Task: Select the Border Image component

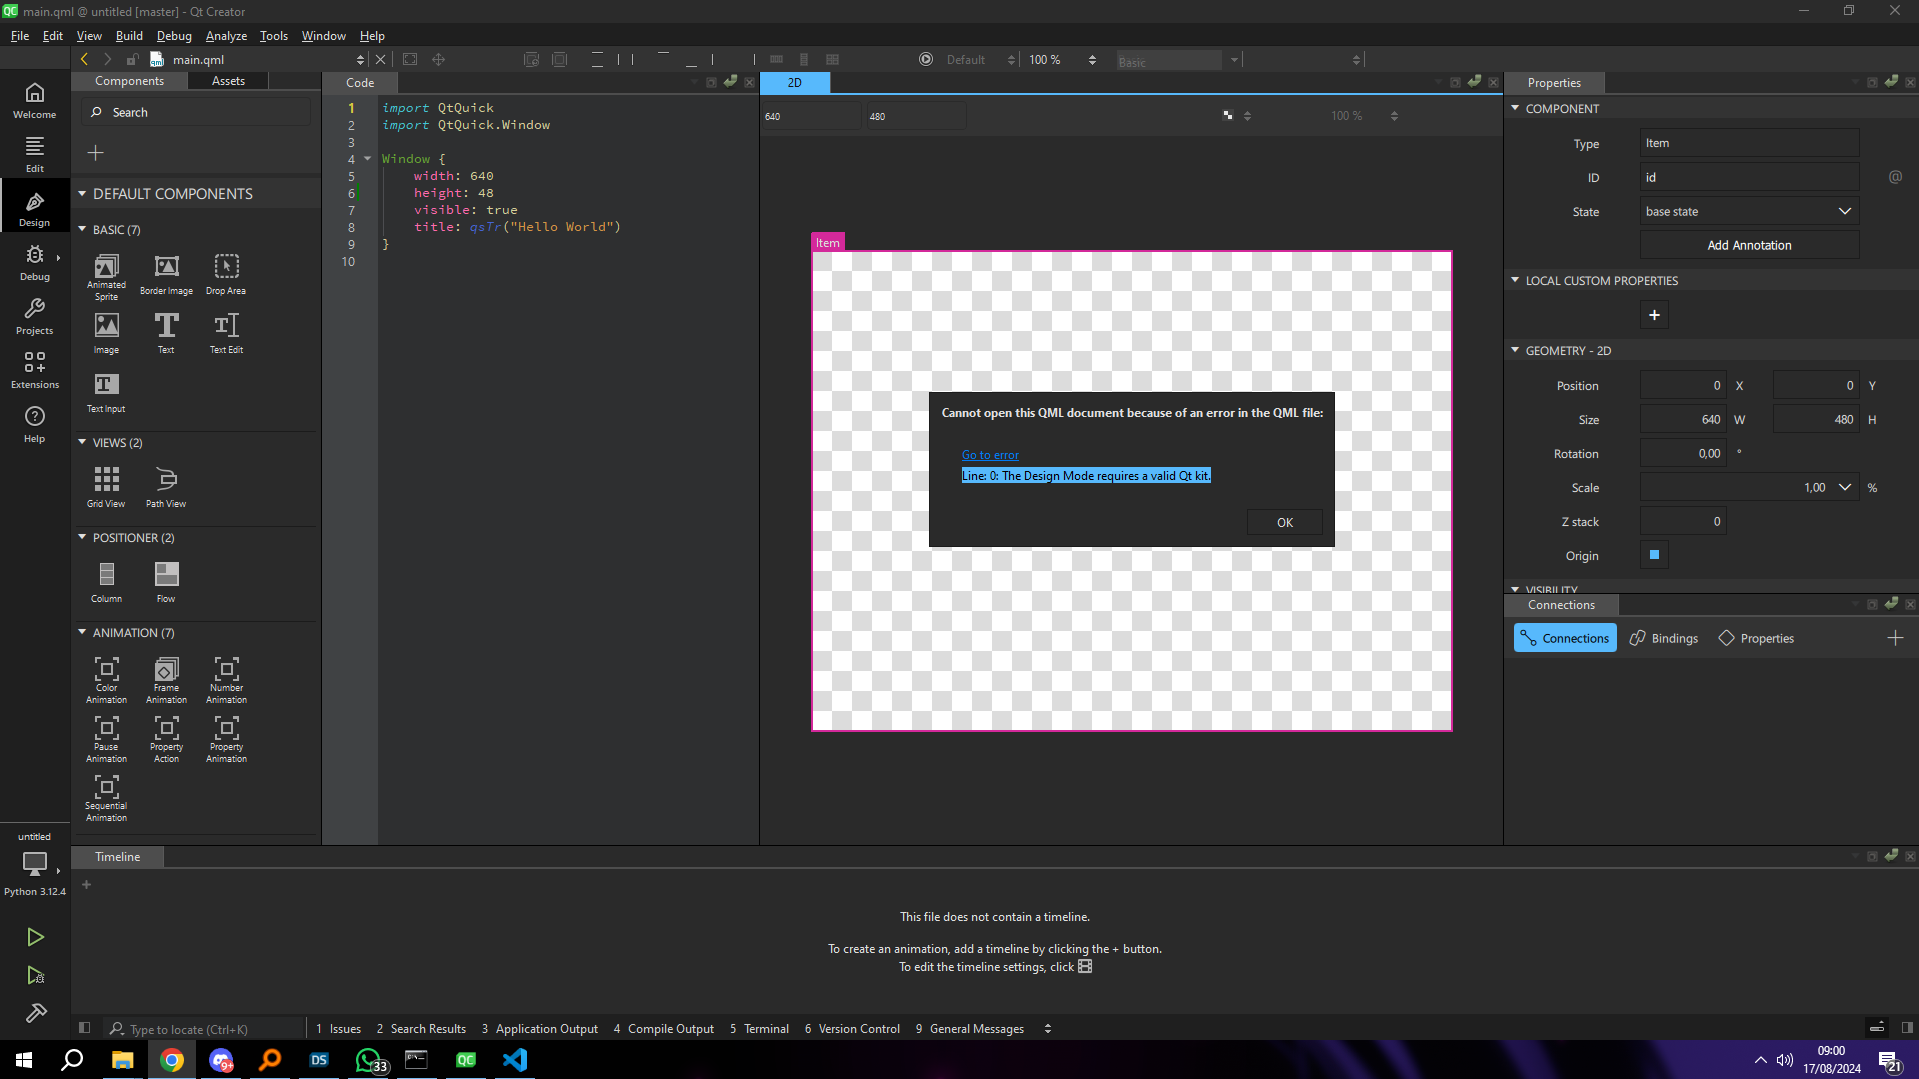Action: (166, 276)
